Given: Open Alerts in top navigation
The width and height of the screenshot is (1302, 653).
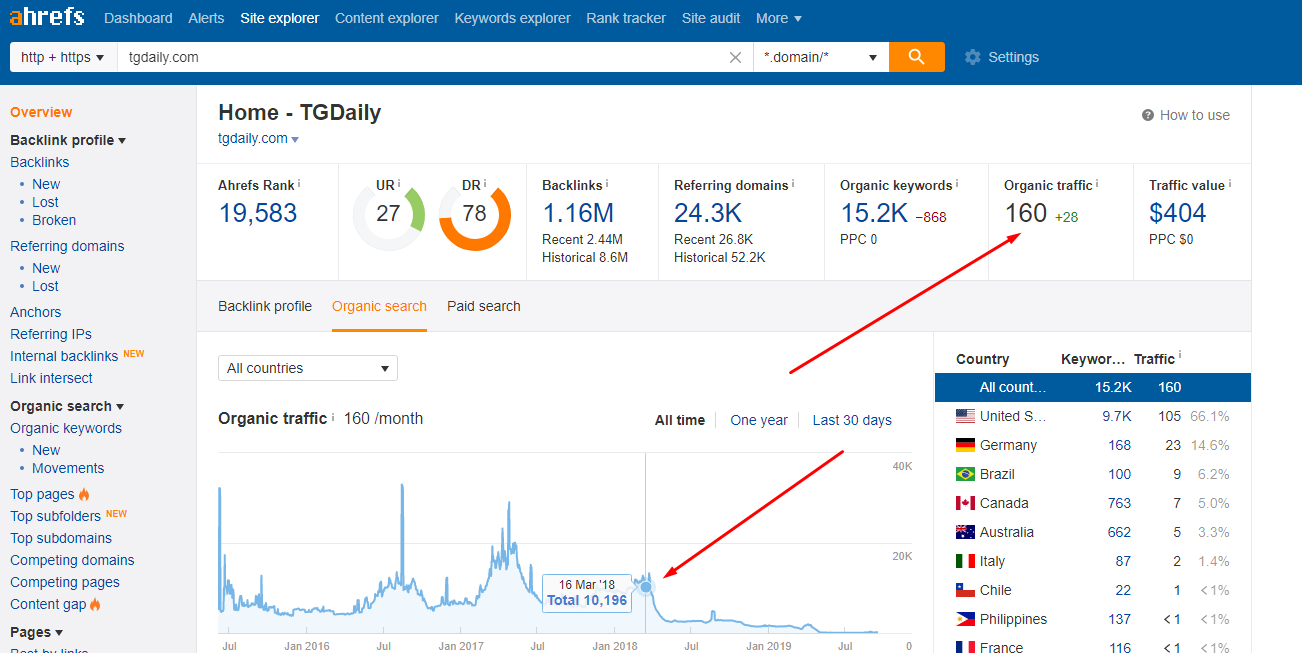Looking at the screenshot, I should pyautogui.click(x=206, y=18).
